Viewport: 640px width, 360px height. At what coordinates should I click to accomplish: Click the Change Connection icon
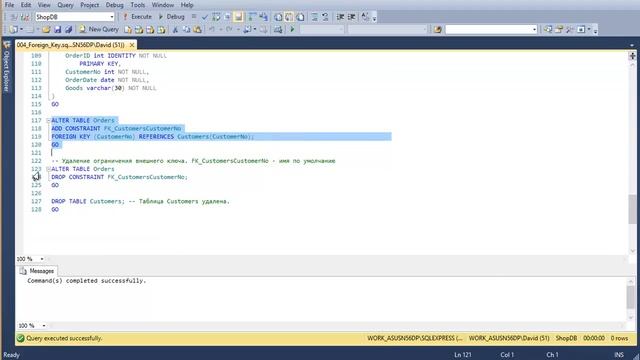click(x=25, y=17)
